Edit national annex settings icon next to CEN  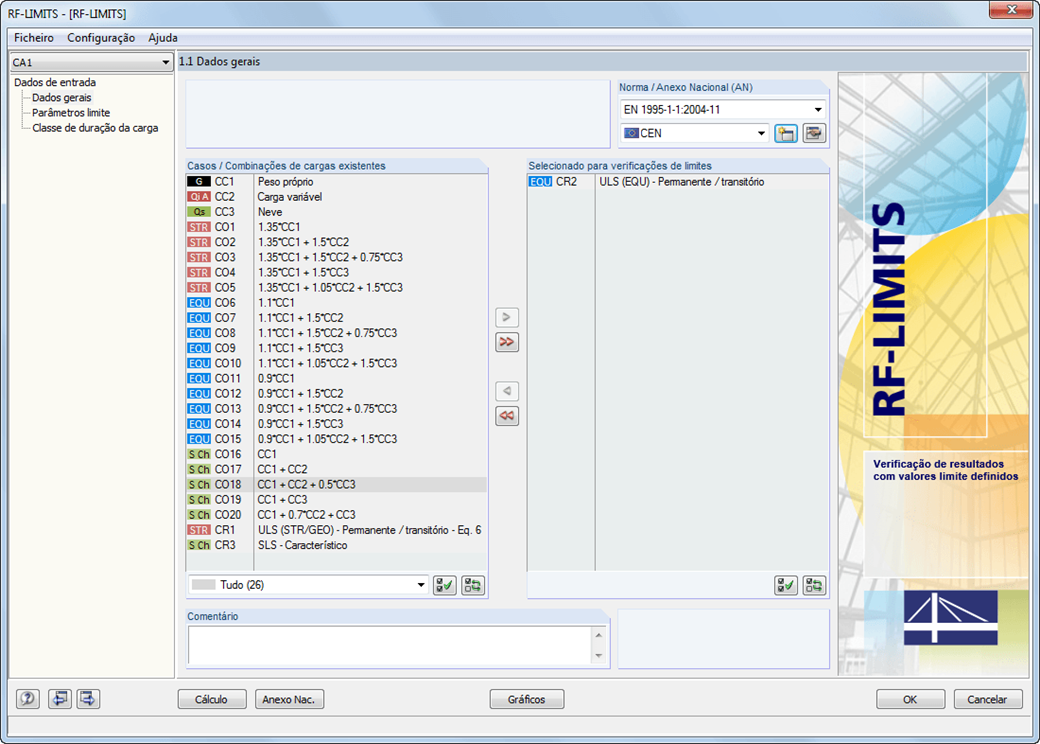(814, 133)
